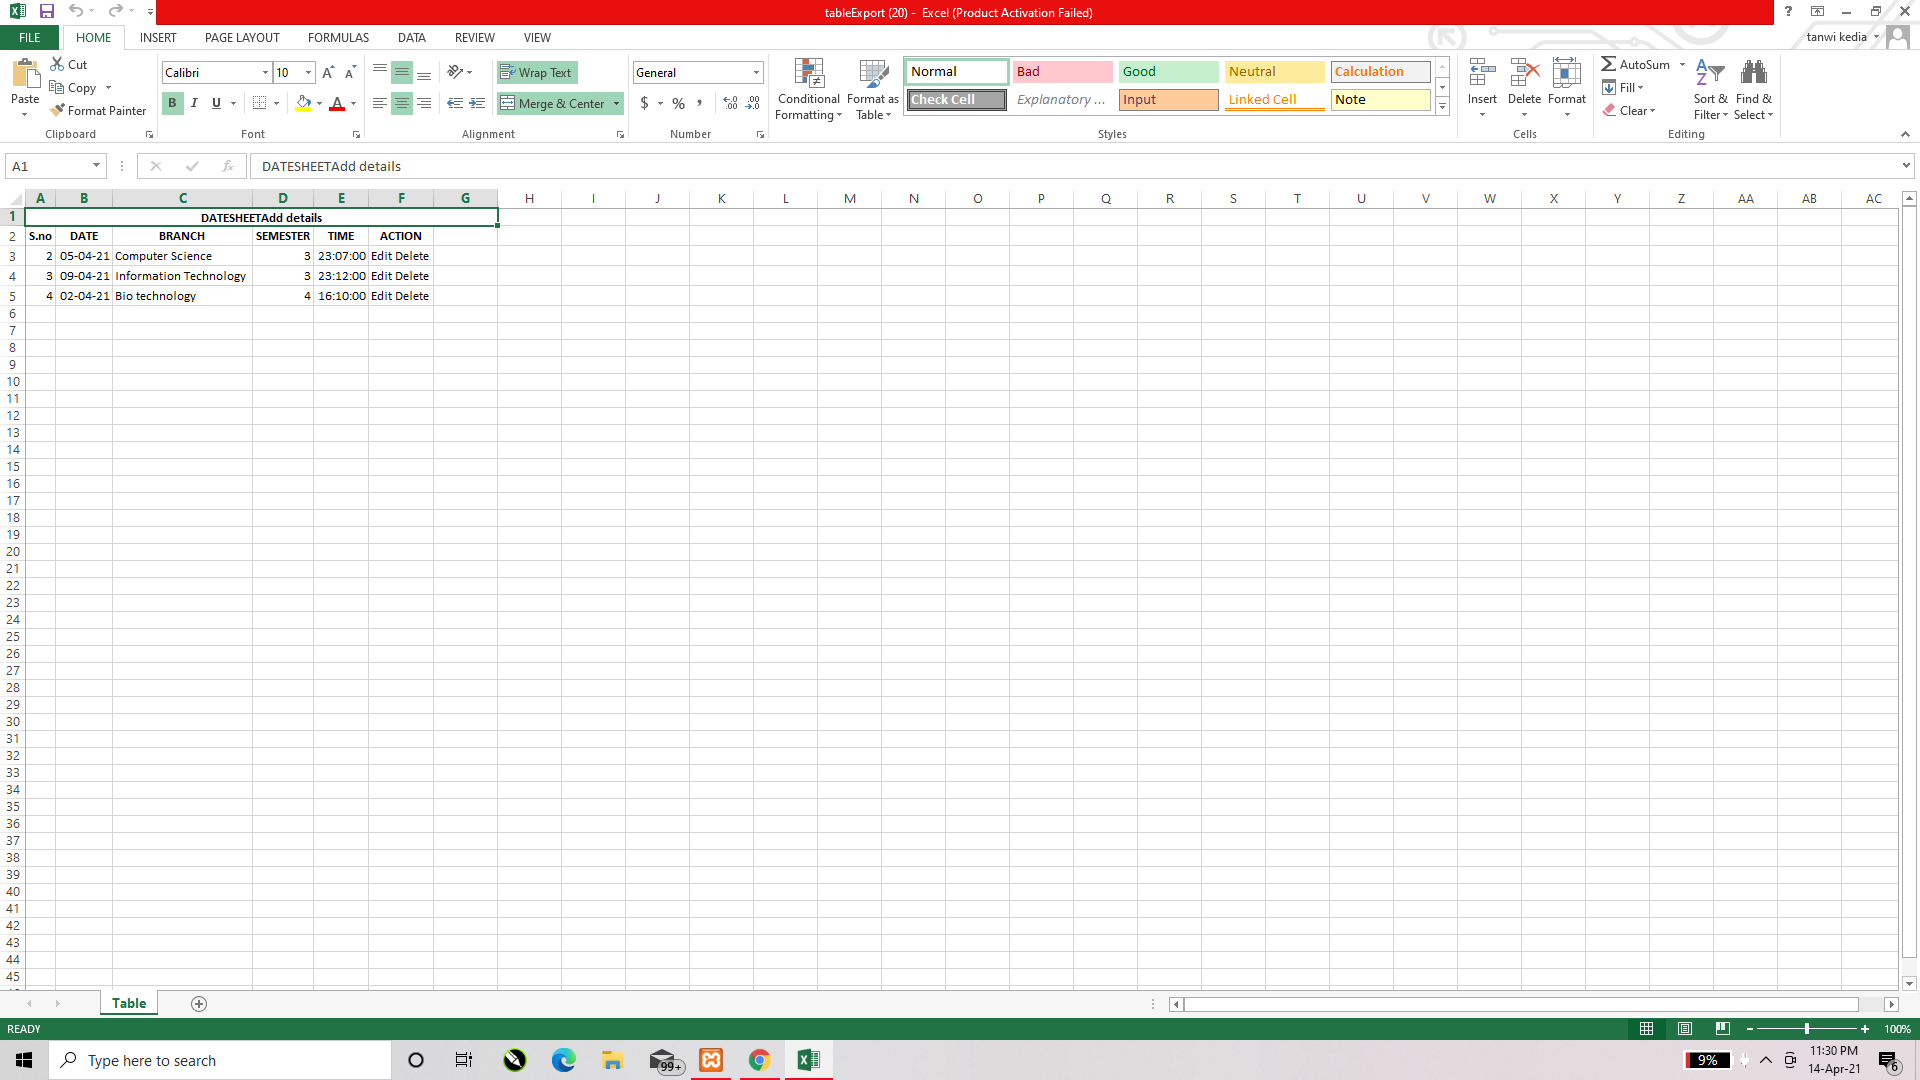The width and height of the screenshot is (1920, 1080).
Task: Click the AutoSum sigma icon
Action: pos(1608,64)
